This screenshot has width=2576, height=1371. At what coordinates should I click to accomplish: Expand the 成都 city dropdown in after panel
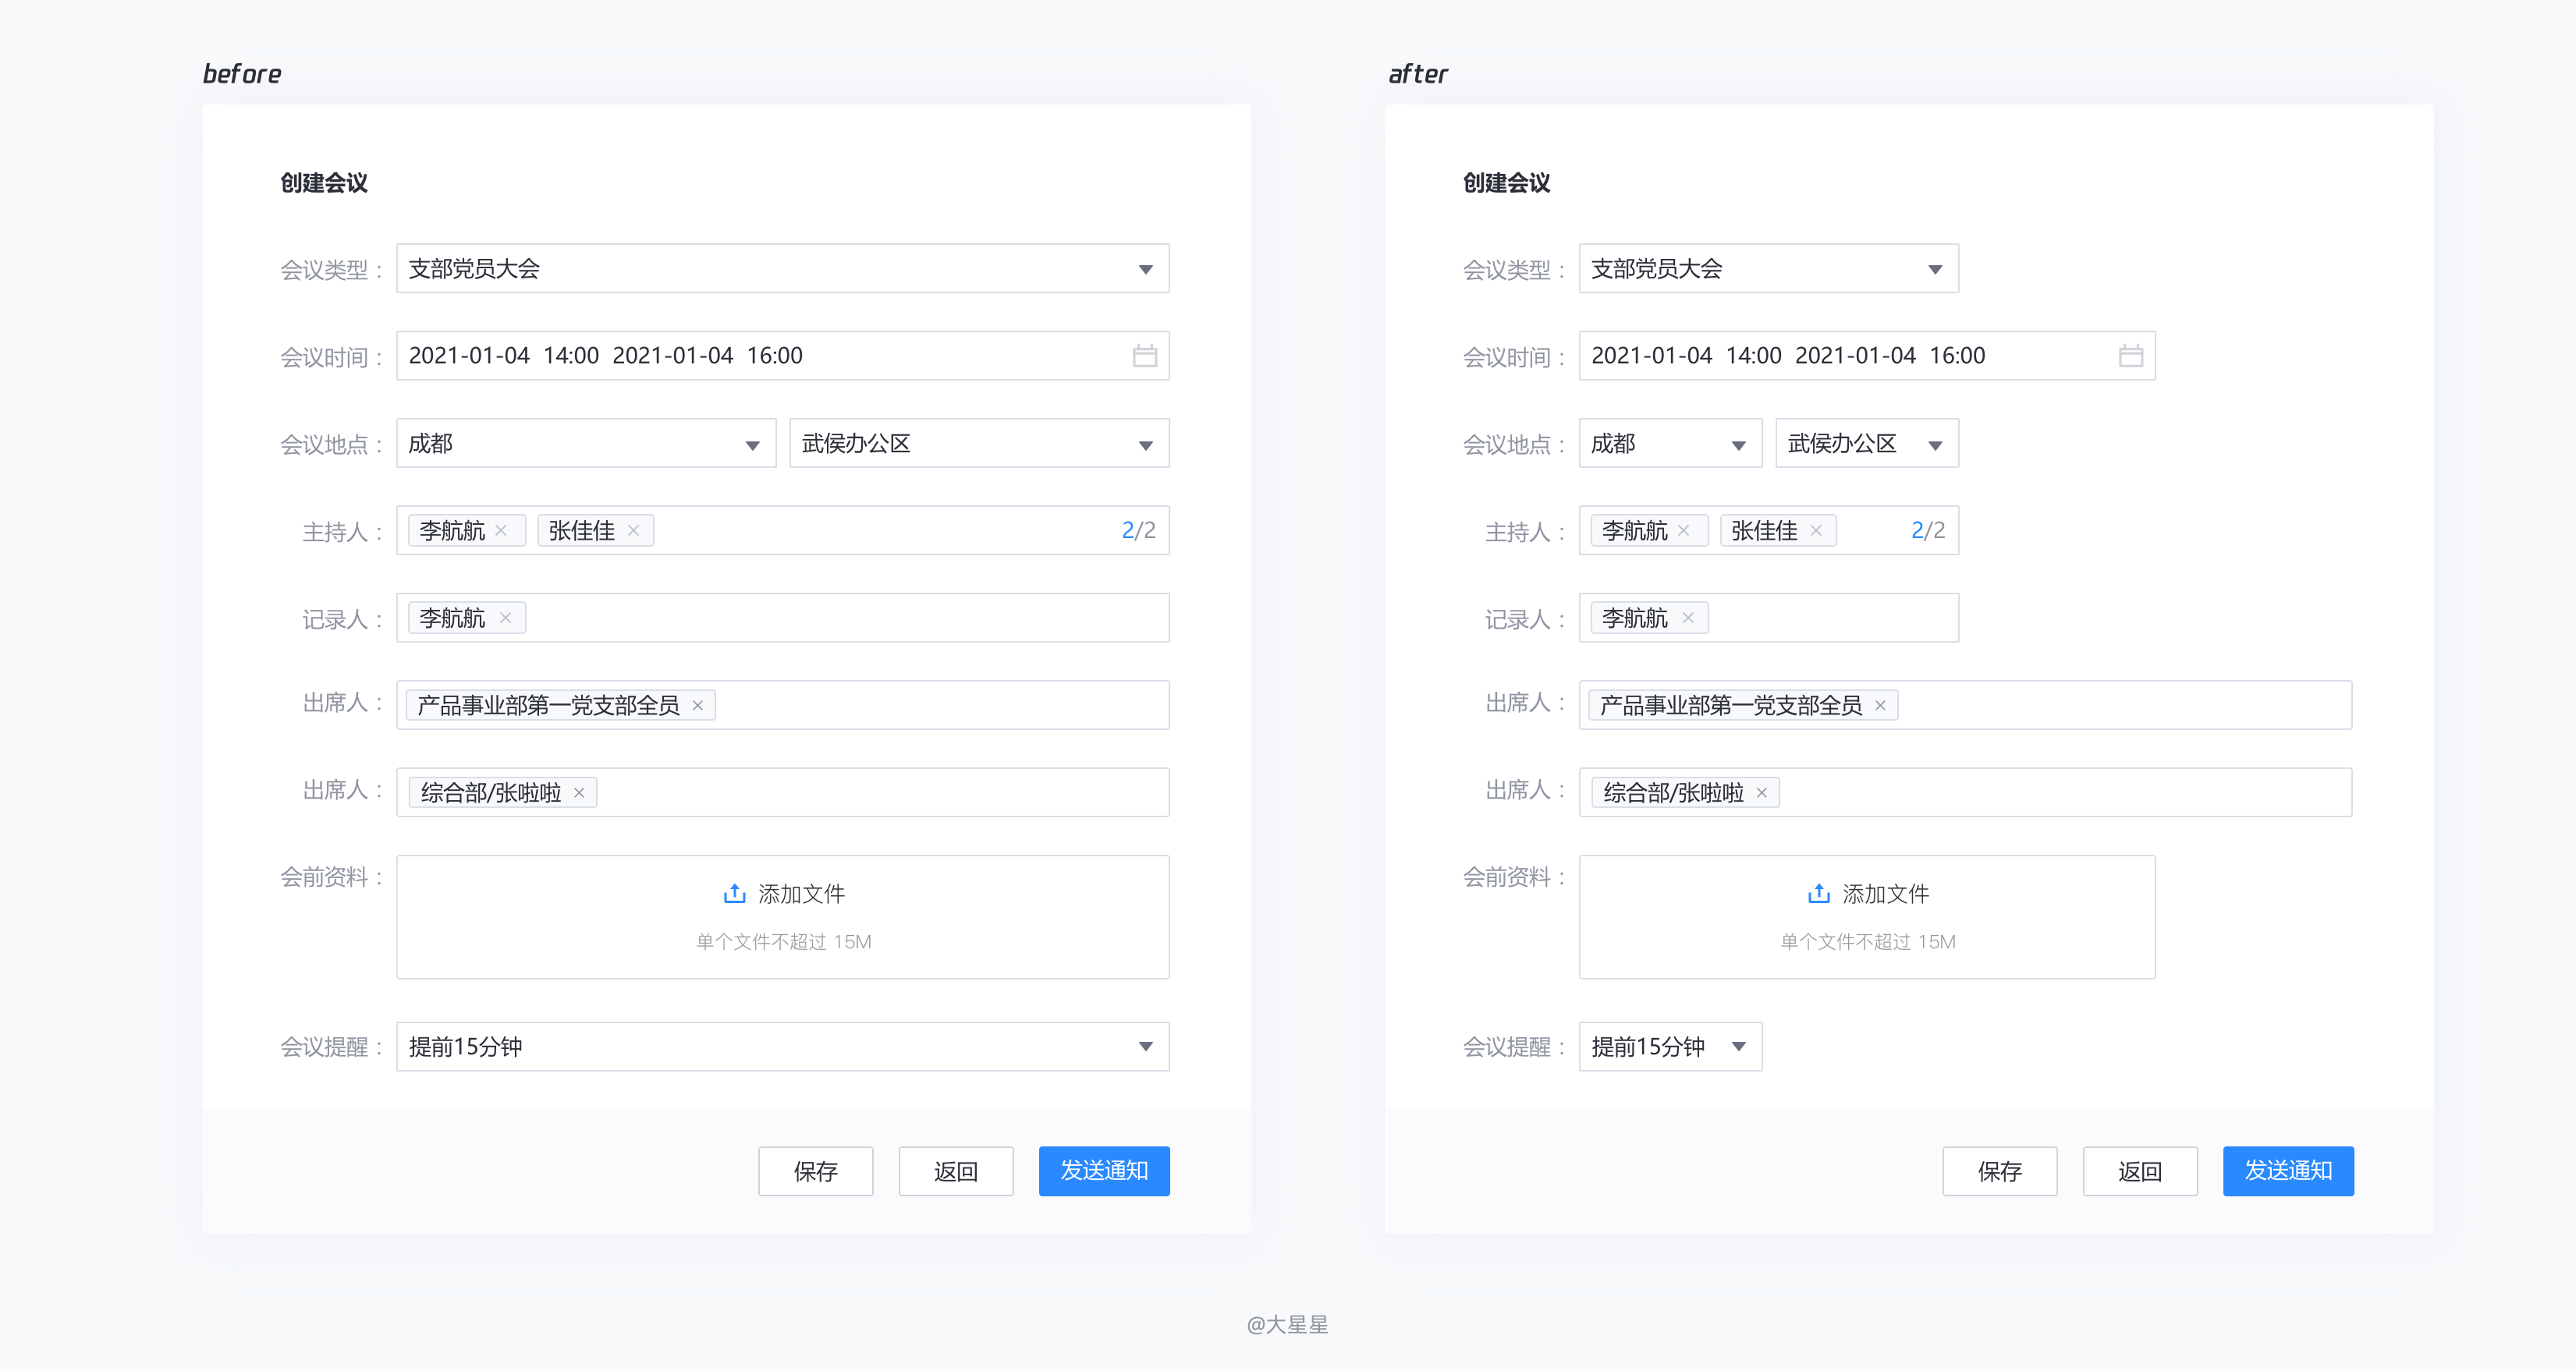1670,443
